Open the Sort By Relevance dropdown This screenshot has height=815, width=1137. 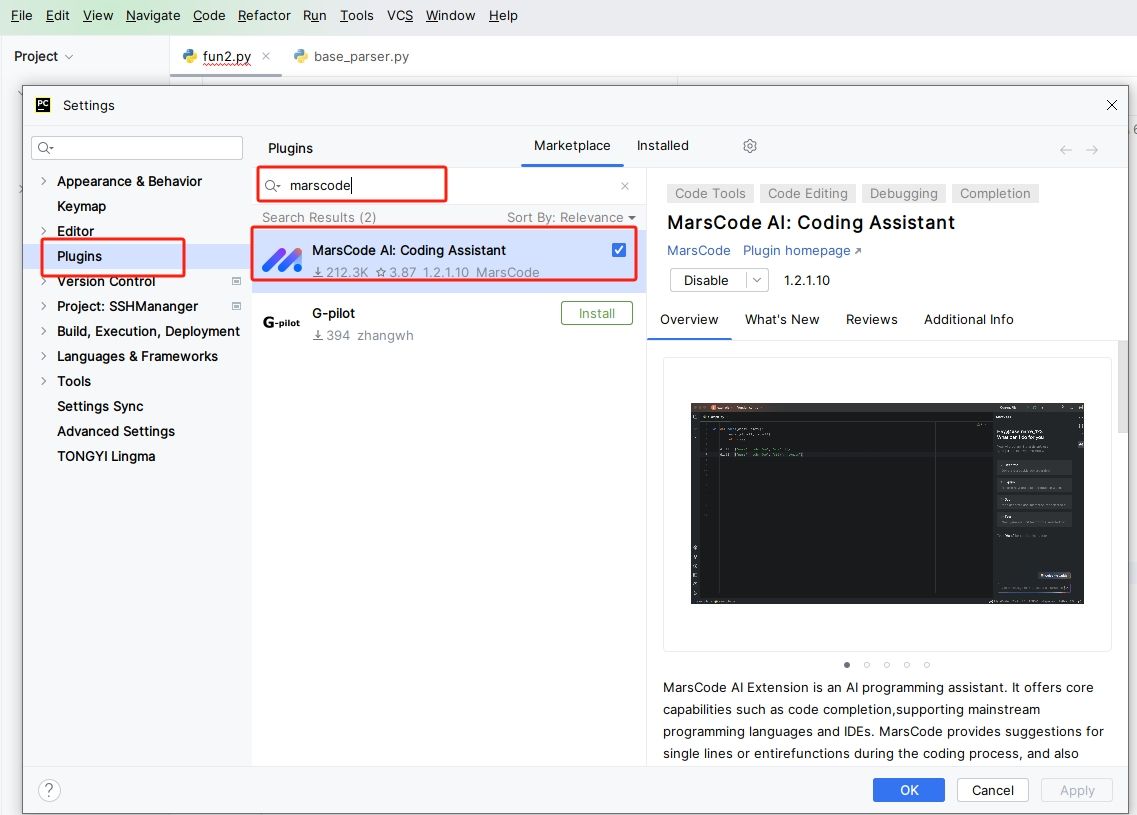pyautogui.click(x=571, y=217)
